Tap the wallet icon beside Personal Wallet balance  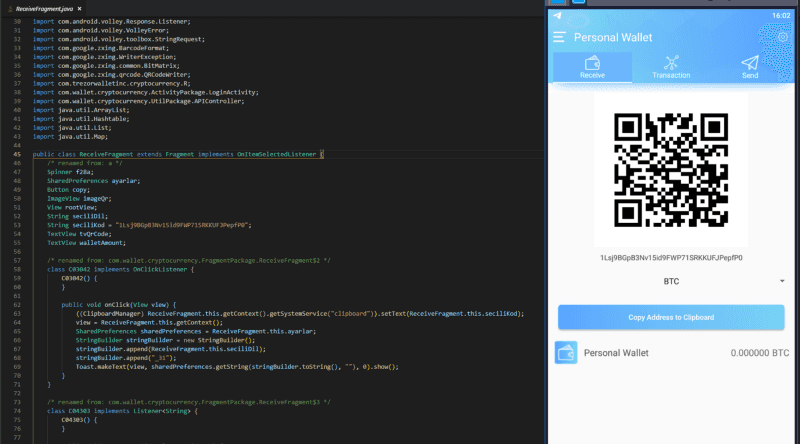(x=566, y=353)
